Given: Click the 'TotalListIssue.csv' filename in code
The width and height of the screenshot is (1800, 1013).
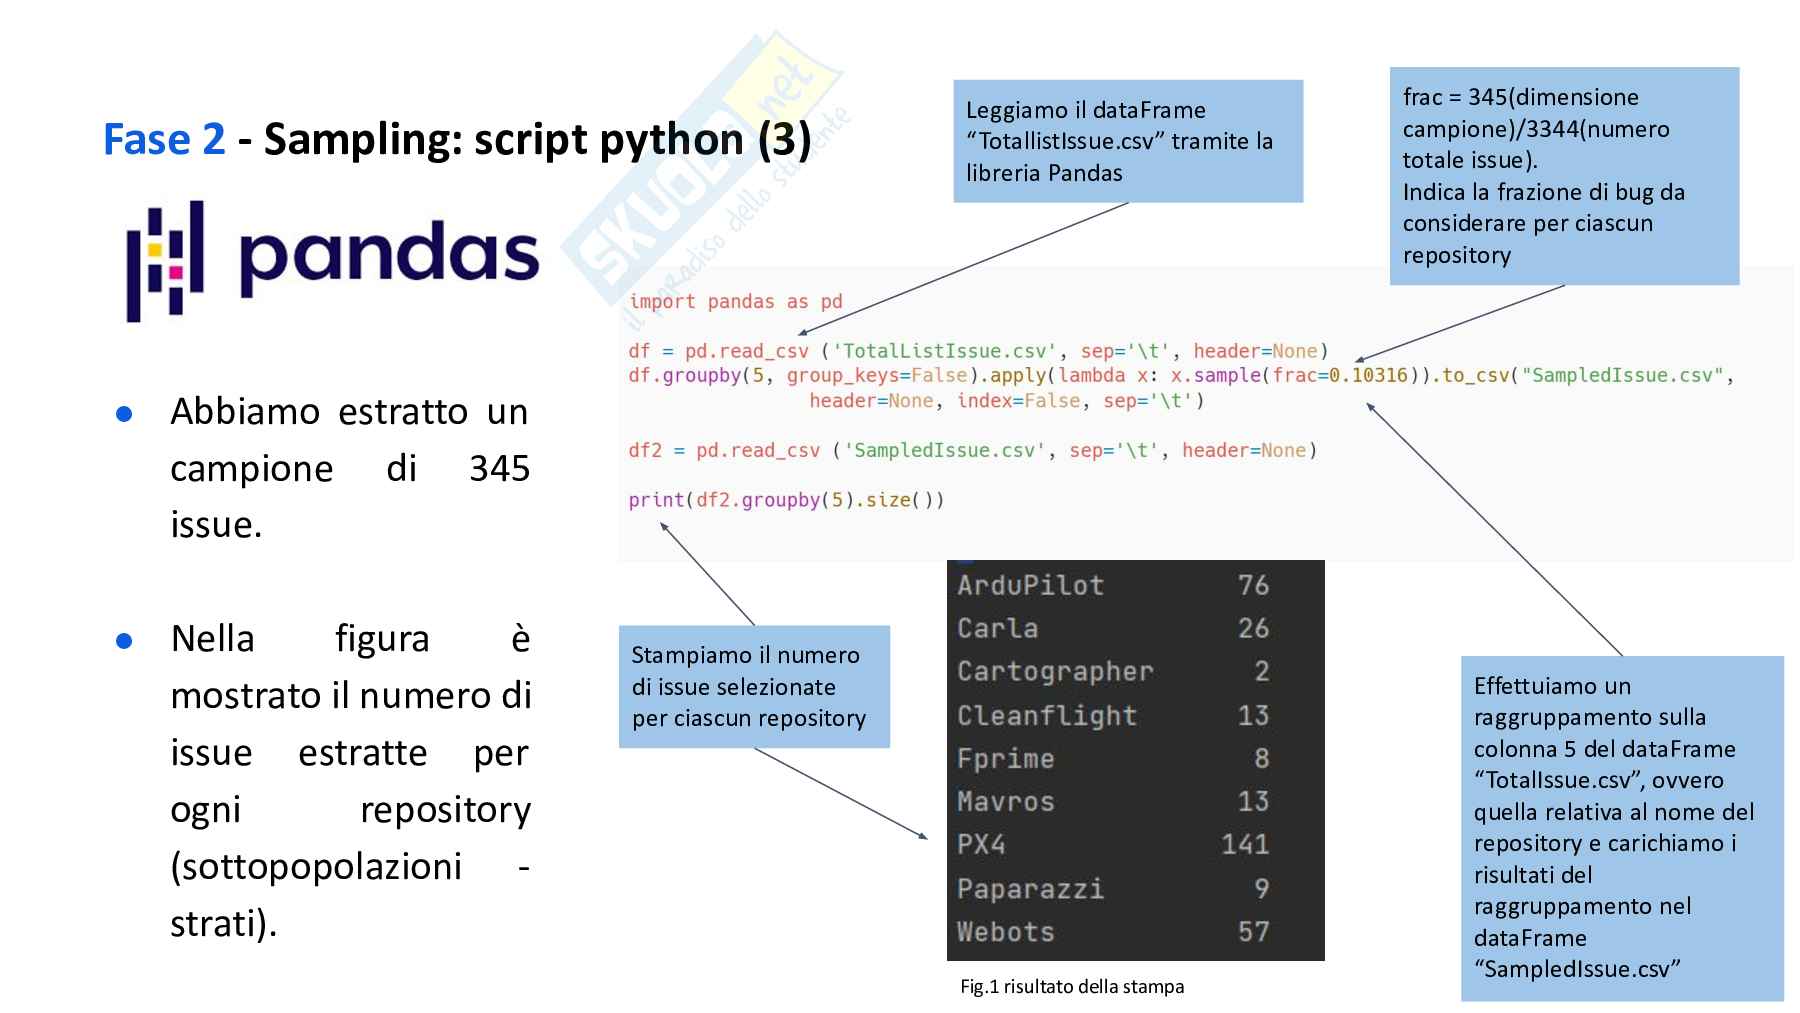Looking at the screenshot, I should (x=944, y=351).
